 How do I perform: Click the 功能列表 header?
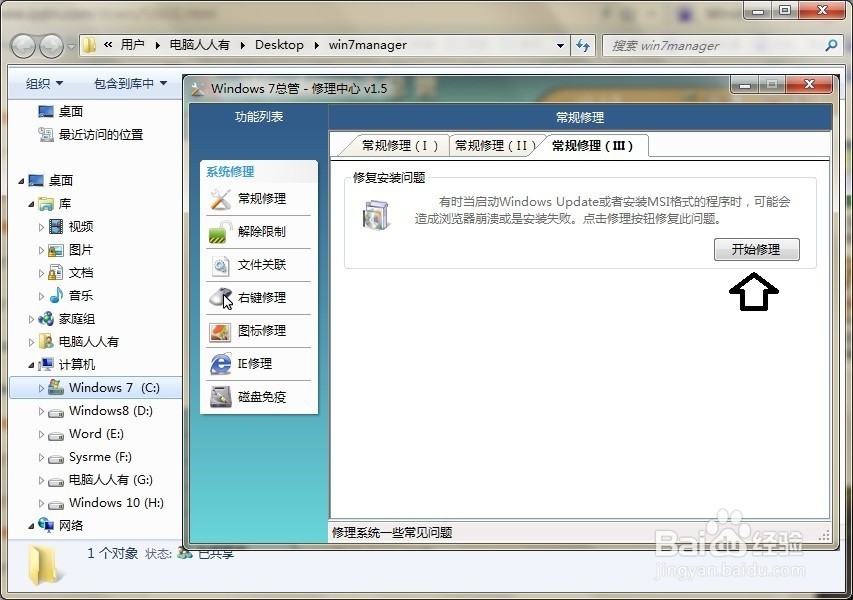click(259, 116)
